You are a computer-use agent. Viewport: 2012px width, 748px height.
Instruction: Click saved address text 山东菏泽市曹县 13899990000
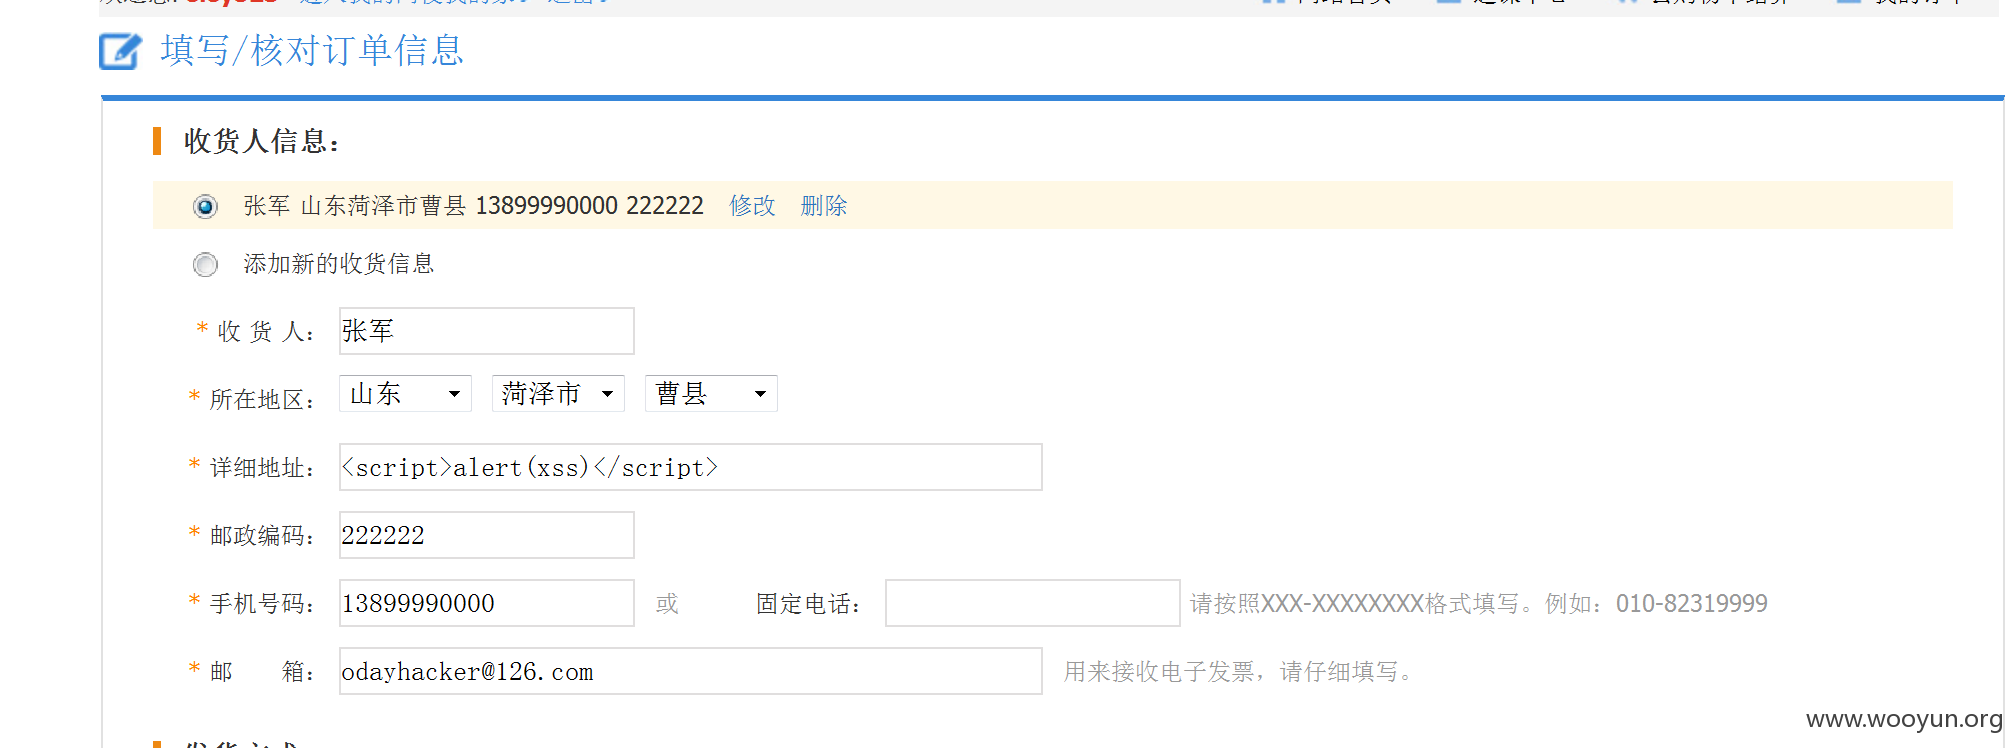pyautogui.click(x=459, y=206)
